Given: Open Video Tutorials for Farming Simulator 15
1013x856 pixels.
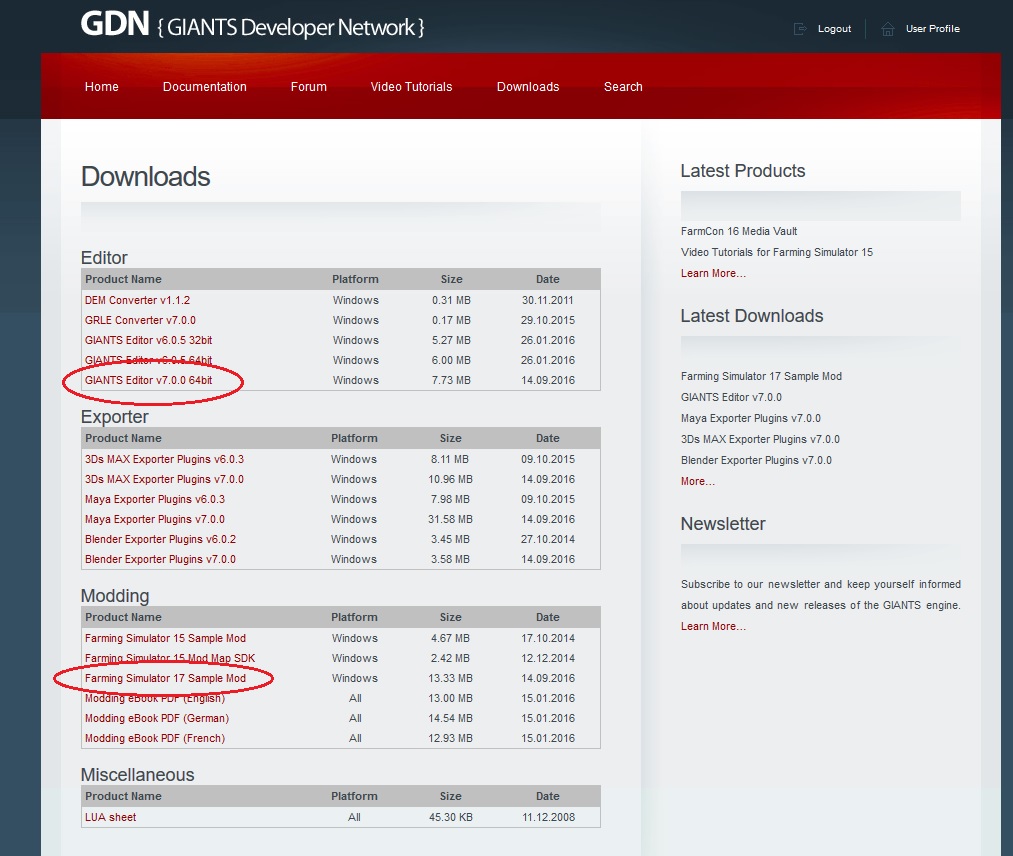Looking at the screenshot, I should (x=777, y=252).
